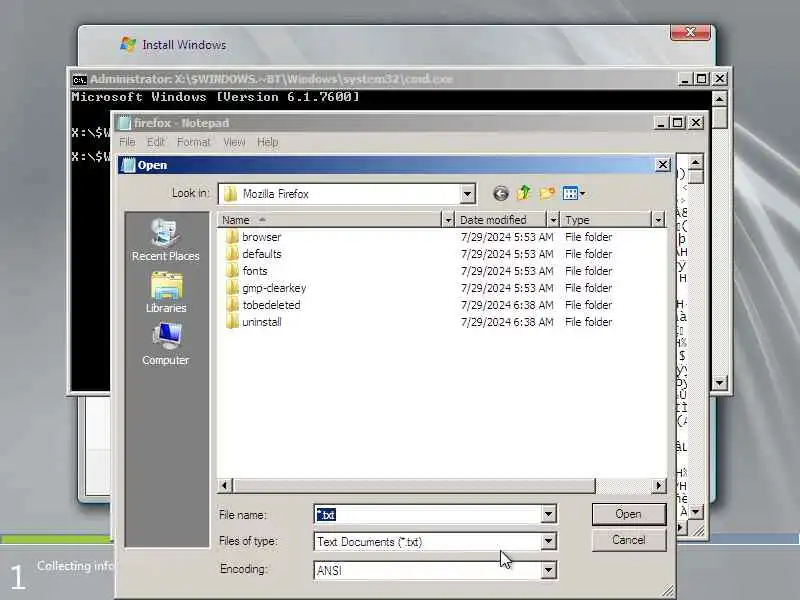Select the gmp-clearkey folder icon
Screen dimensions: 800x600
click(232, 288)
